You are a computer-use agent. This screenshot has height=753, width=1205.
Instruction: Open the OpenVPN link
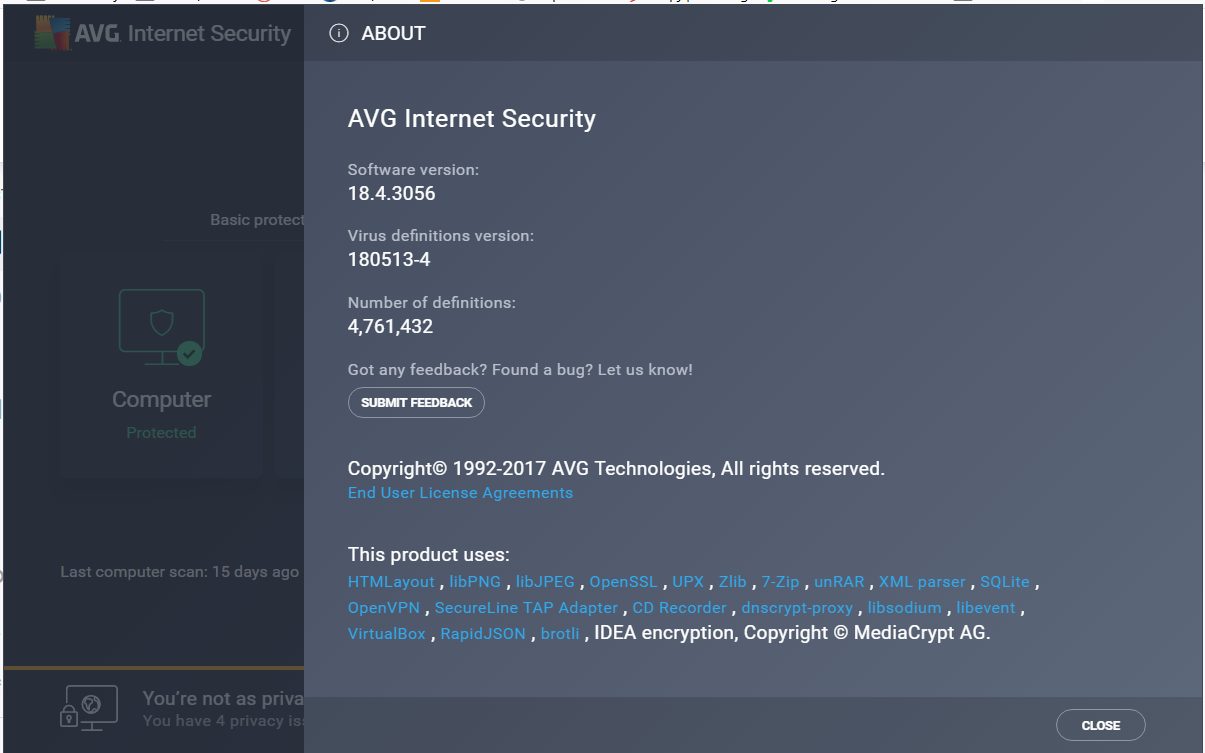[384, 608]
